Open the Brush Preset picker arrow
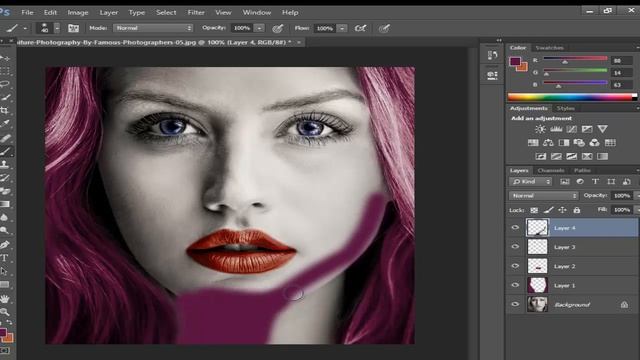This screenshot has width=640, height=360. click(x=57, y=28)
